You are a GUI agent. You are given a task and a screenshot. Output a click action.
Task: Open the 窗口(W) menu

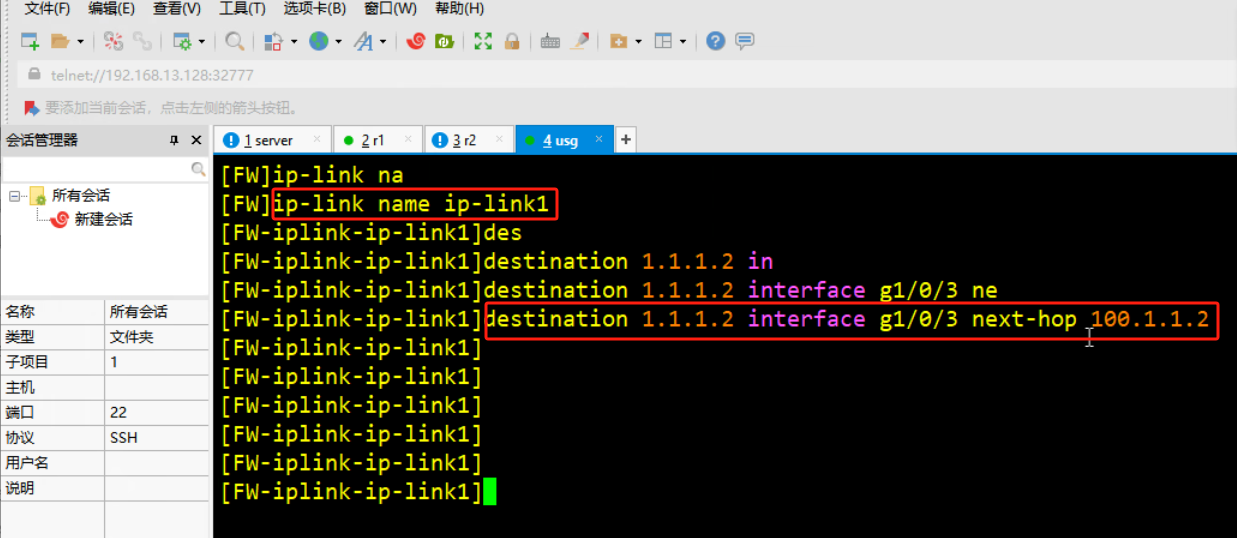click(390, 8)
